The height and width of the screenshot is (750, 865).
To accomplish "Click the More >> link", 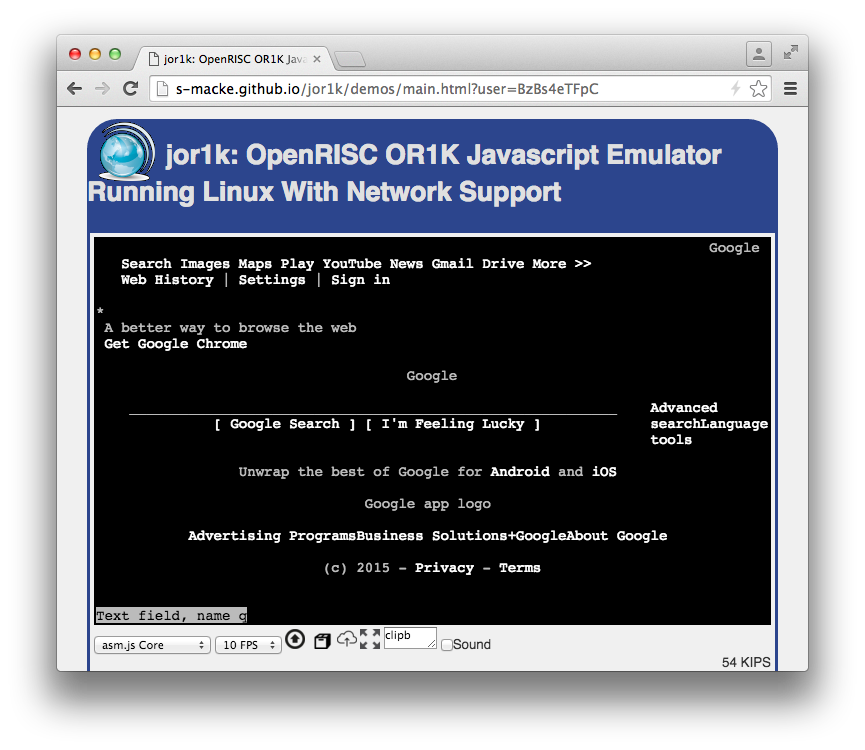I will coord(562,264).
